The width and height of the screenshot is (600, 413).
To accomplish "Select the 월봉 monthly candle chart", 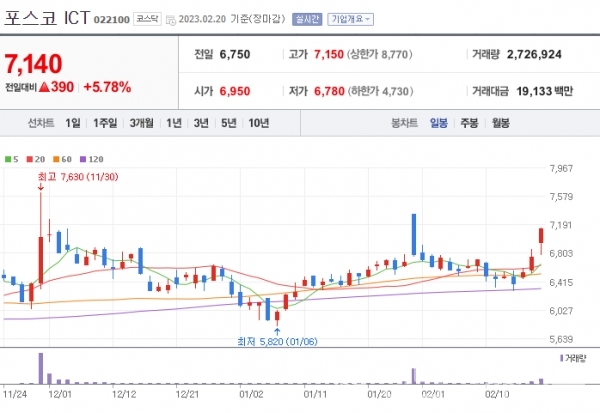I will 501,123.
